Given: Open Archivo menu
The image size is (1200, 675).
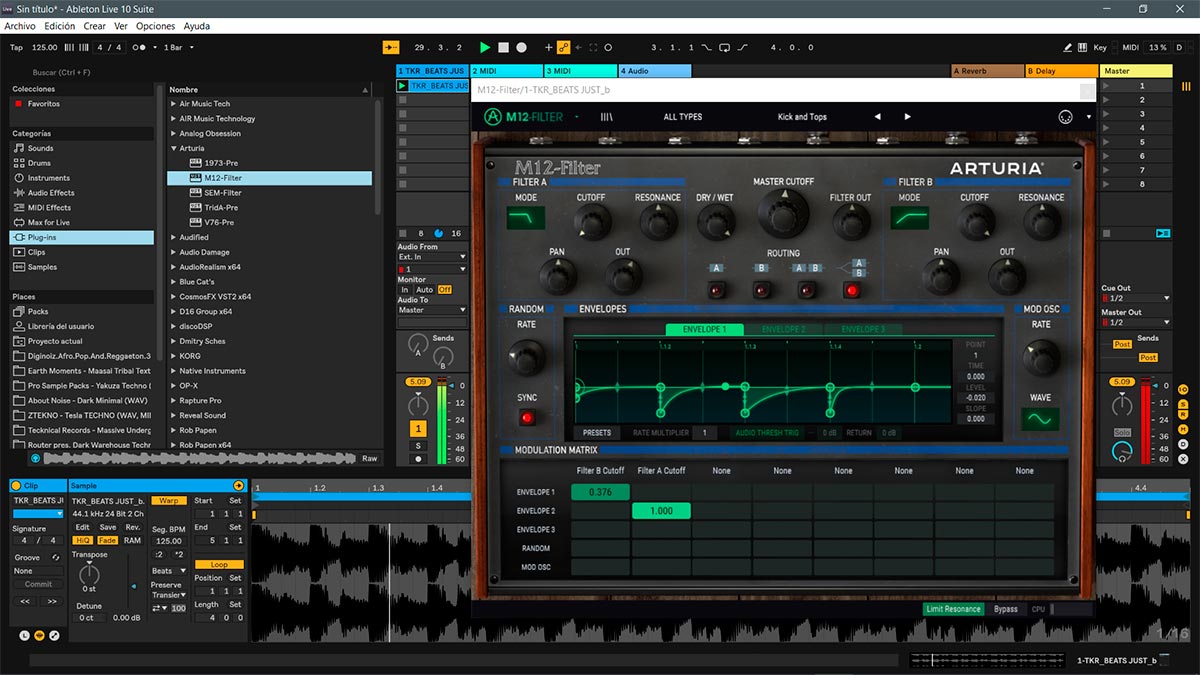Looking at the screenshot, I should point(20,26).
